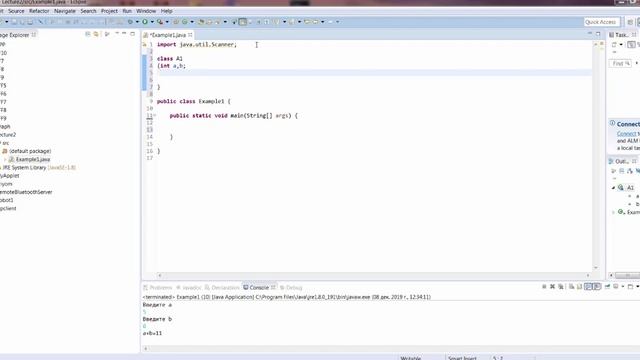This screenshot has width=640, height=360.
Task: Click the Connect link in Task List
Action: (626, 133)
